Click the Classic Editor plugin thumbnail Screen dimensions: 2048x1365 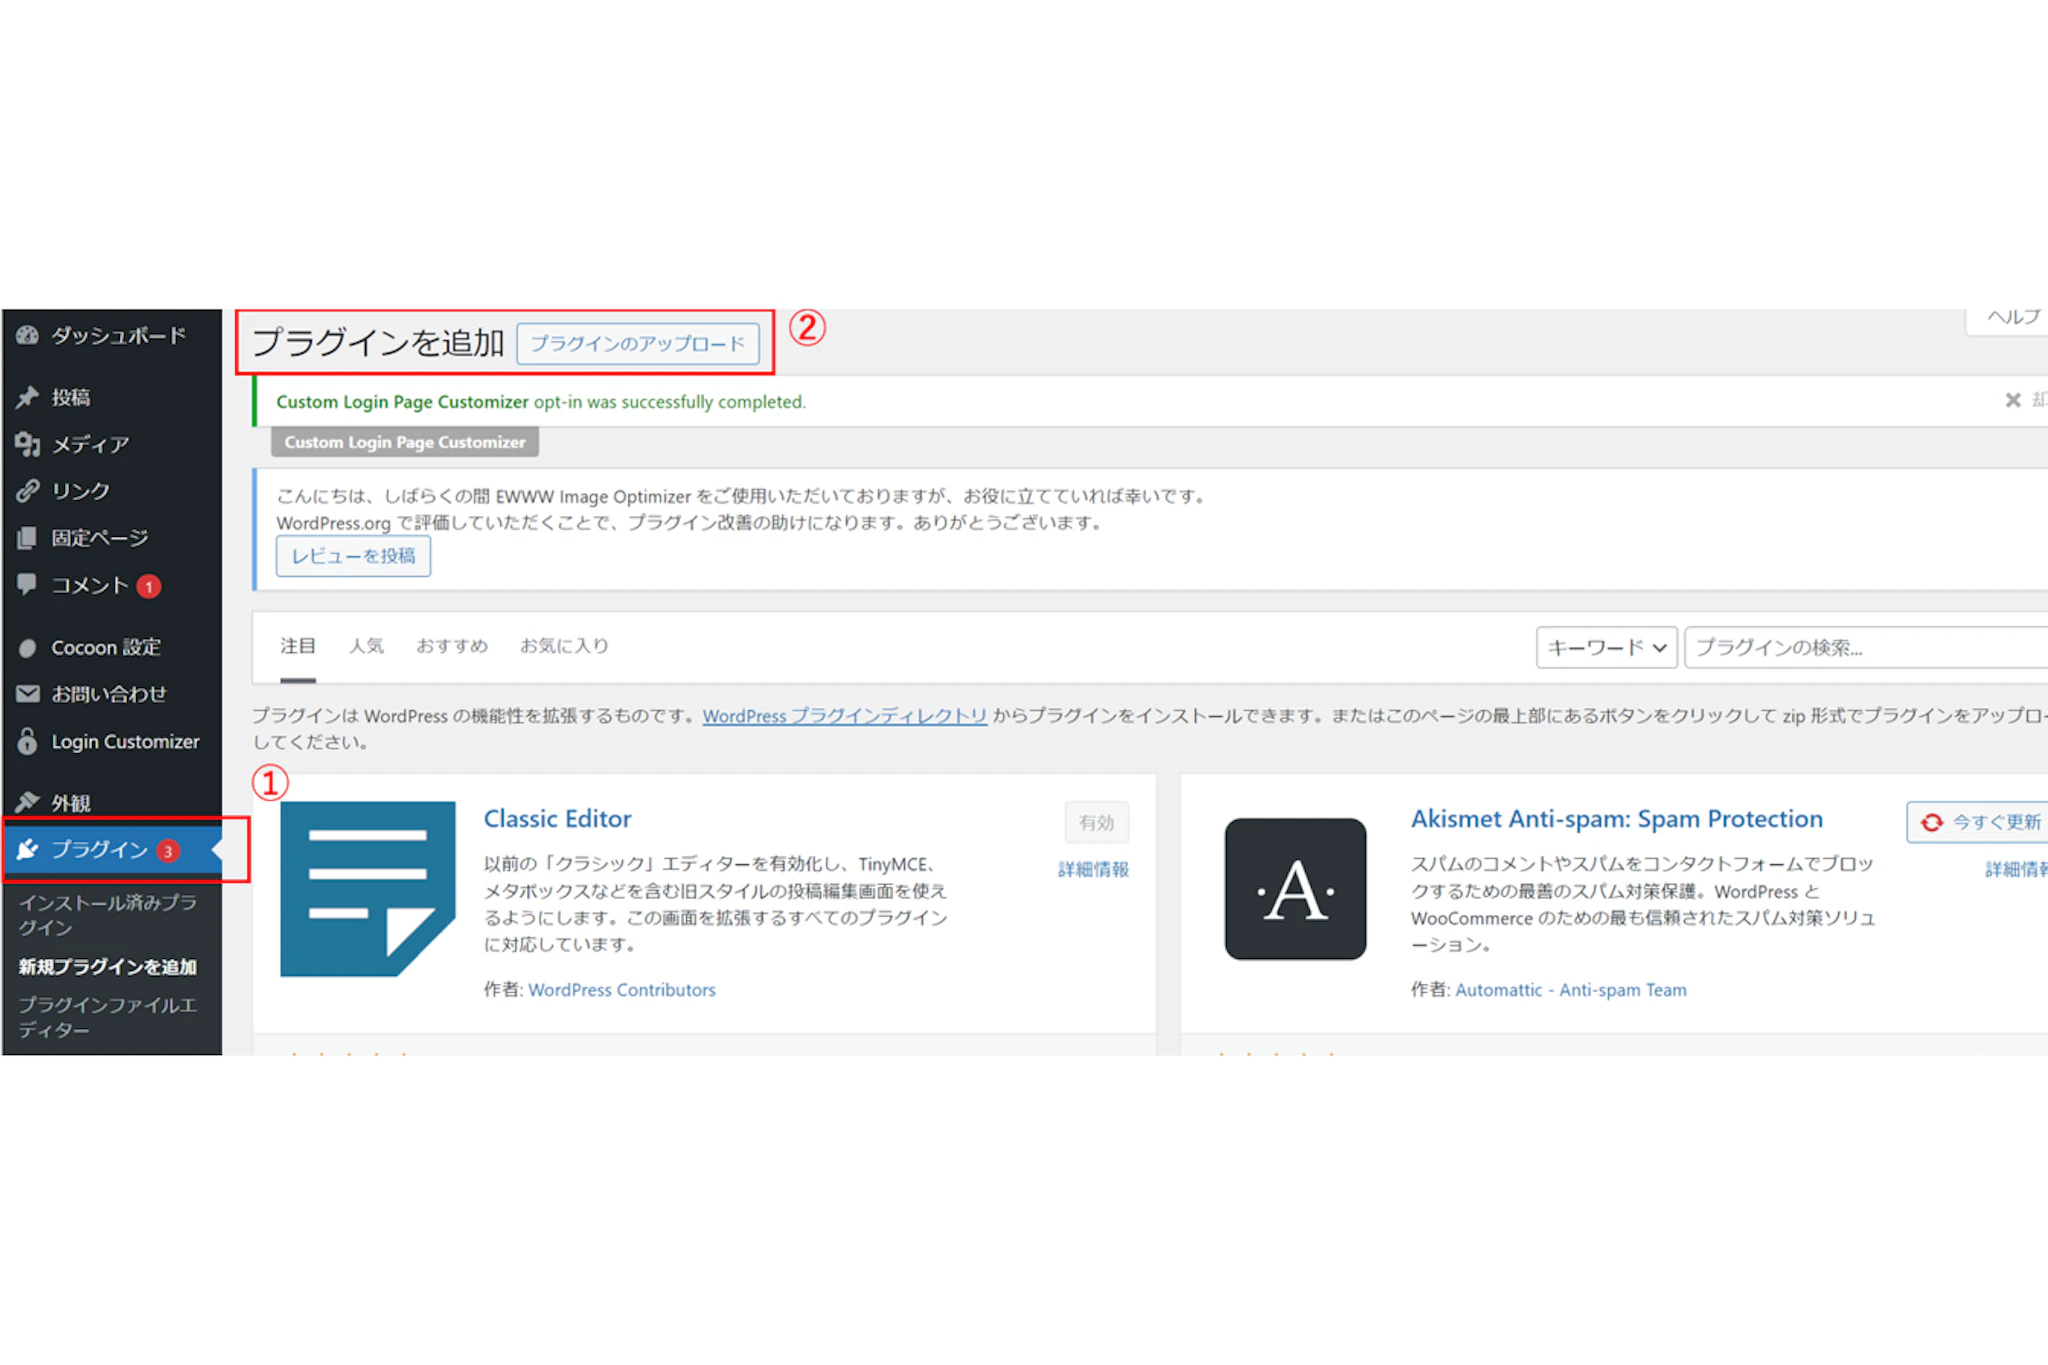tap(367, 888)
